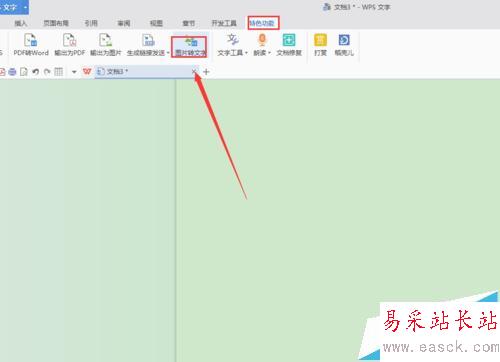
Task: Open the WPS 文字 application menu
Action: 13,7
